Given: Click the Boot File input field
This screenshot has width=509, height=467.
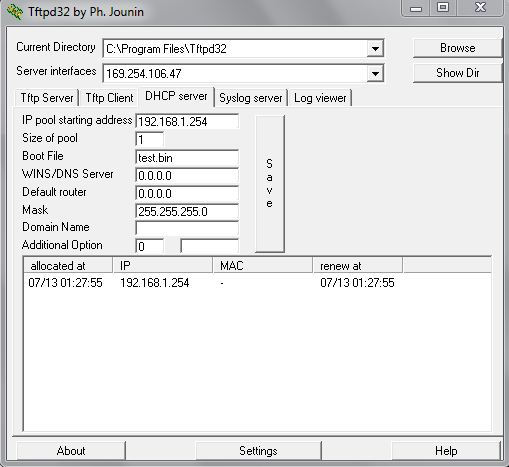Looking at the screenshot, I should pyautogui.click(x=187, y=158).
